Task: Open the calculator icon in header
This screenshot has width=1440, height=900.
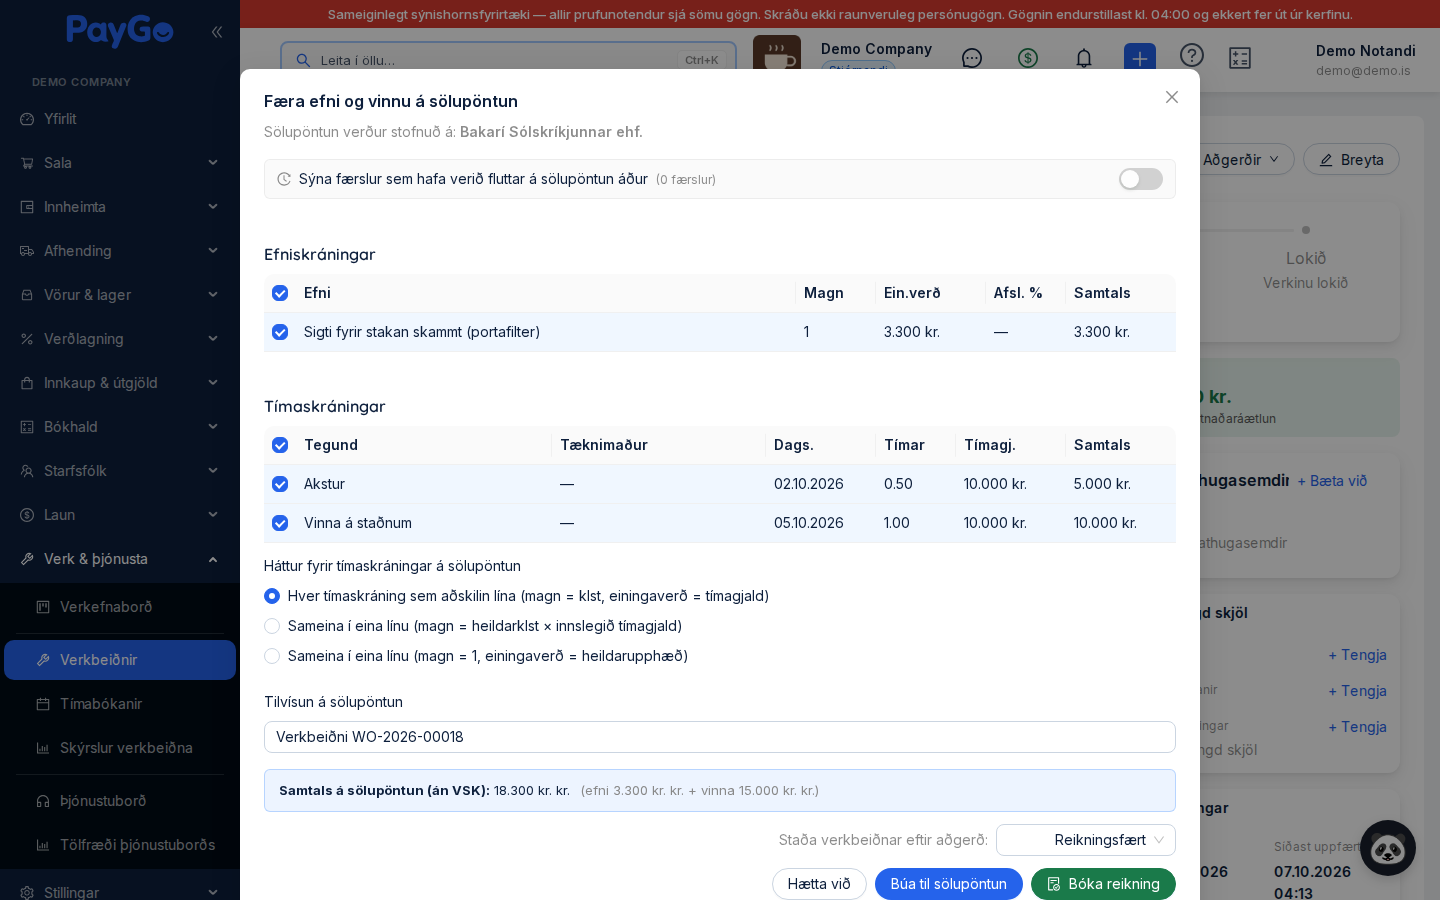Action: [1240, 58]
